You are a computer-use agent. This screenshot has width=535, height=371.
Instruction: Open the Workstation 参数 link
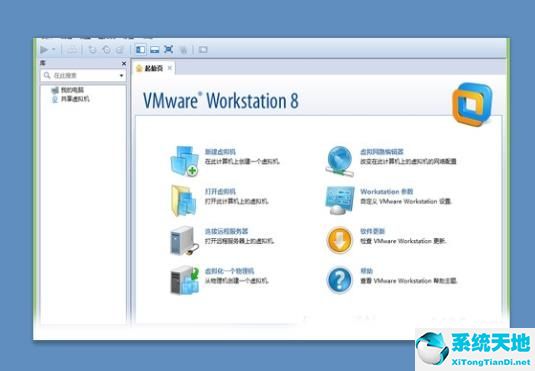387,191
